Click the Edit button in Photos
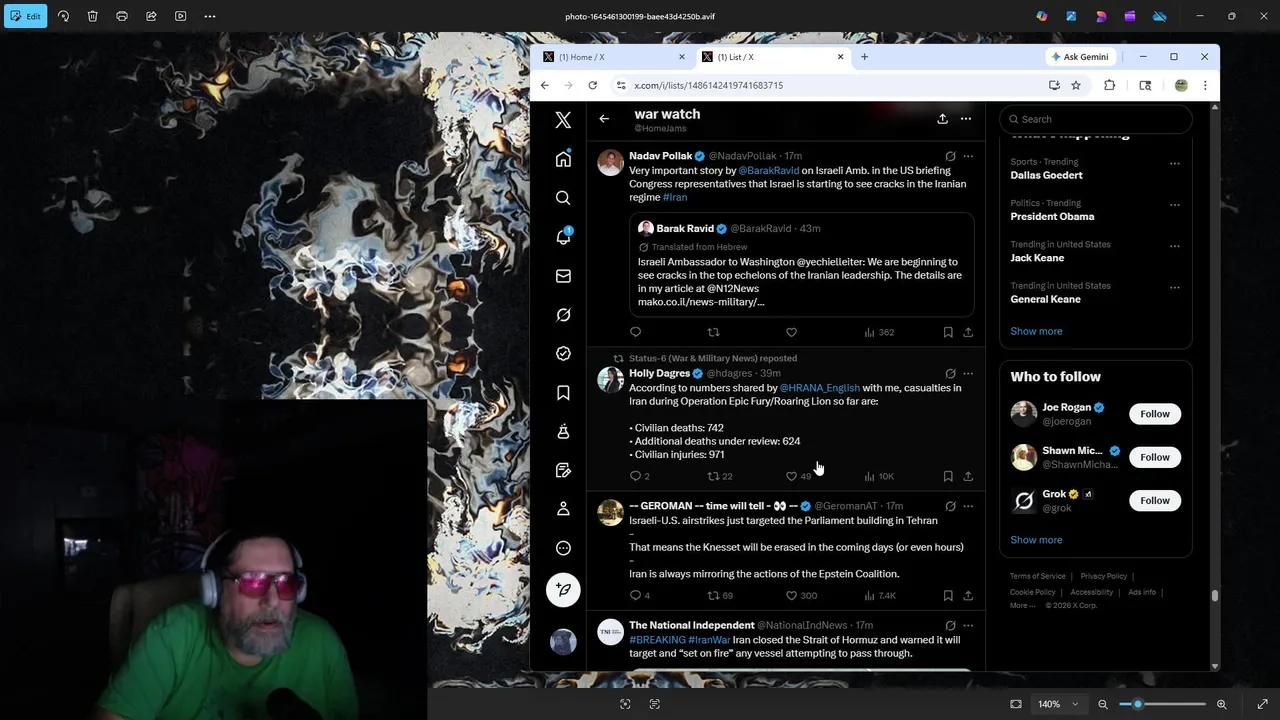This screenshot has width=1280, height=720. (x=24, y=16)
